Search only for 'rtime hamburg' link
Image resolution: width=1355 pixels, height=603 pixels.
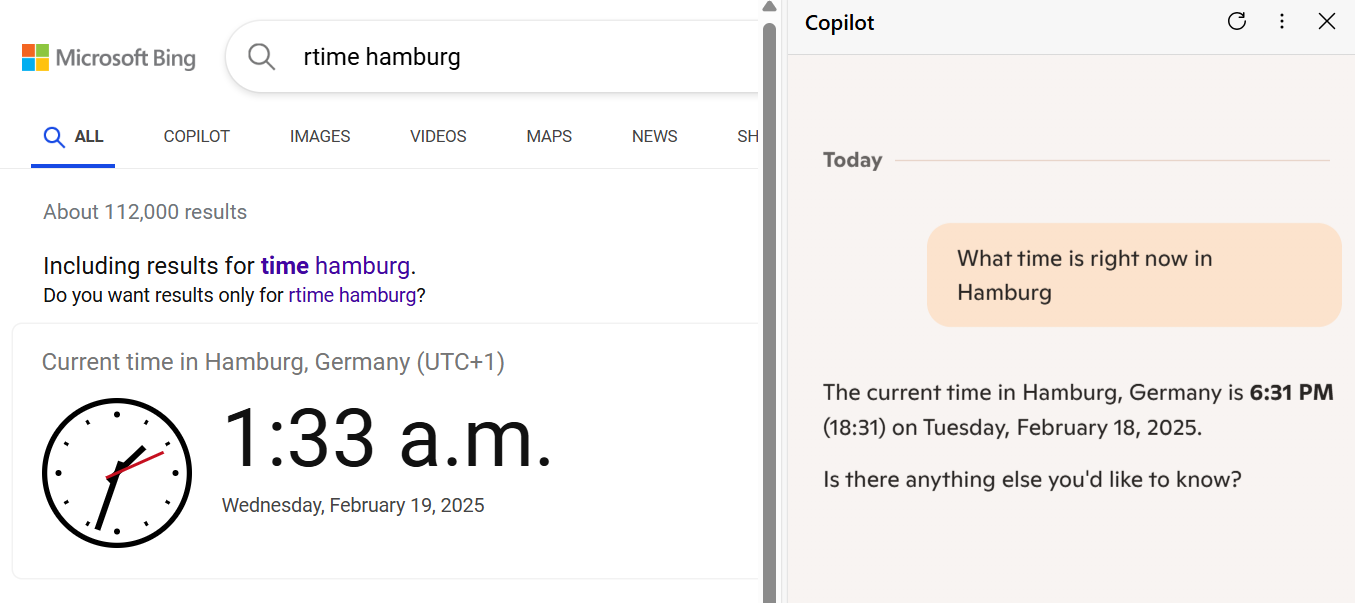(x=352, y=296)
